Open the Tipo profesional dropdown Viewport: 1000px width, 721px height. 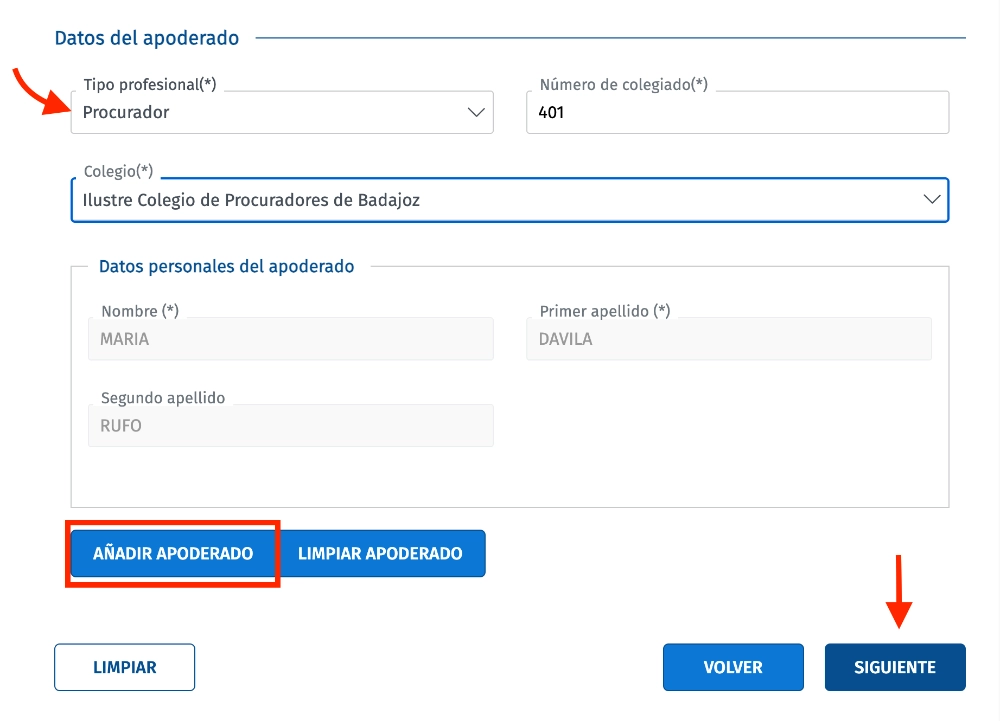[x=280, y=112]
